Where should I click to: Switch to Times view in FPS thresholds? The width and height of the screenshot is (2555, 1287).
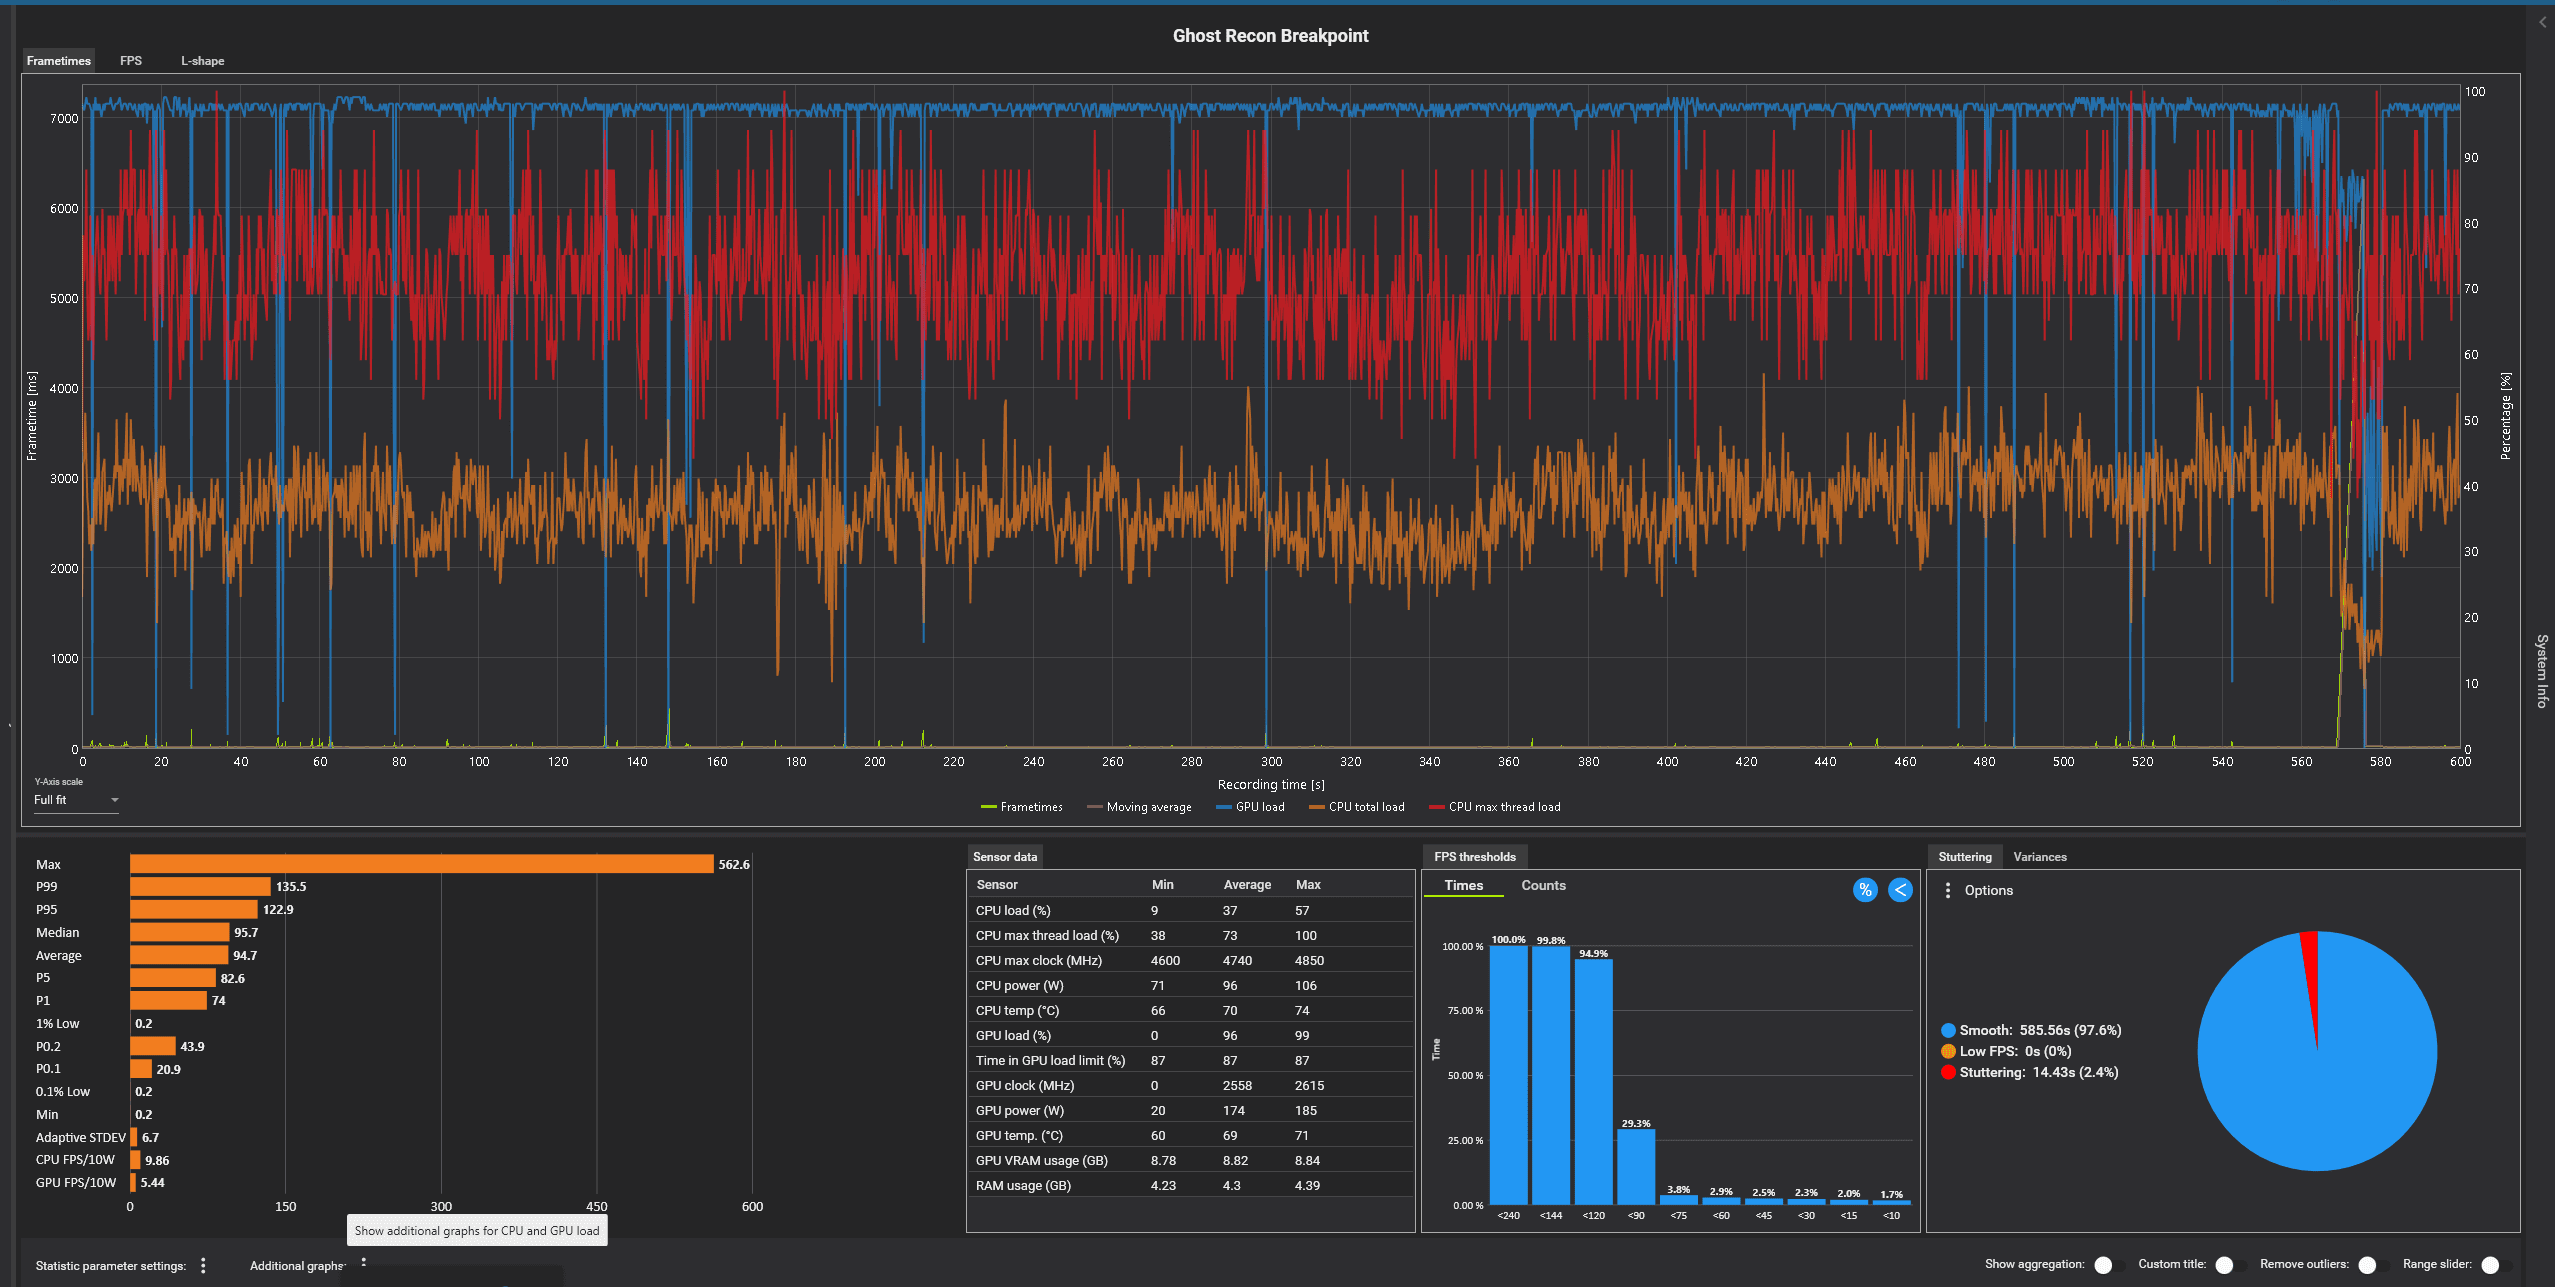[x=1463, y=886]
